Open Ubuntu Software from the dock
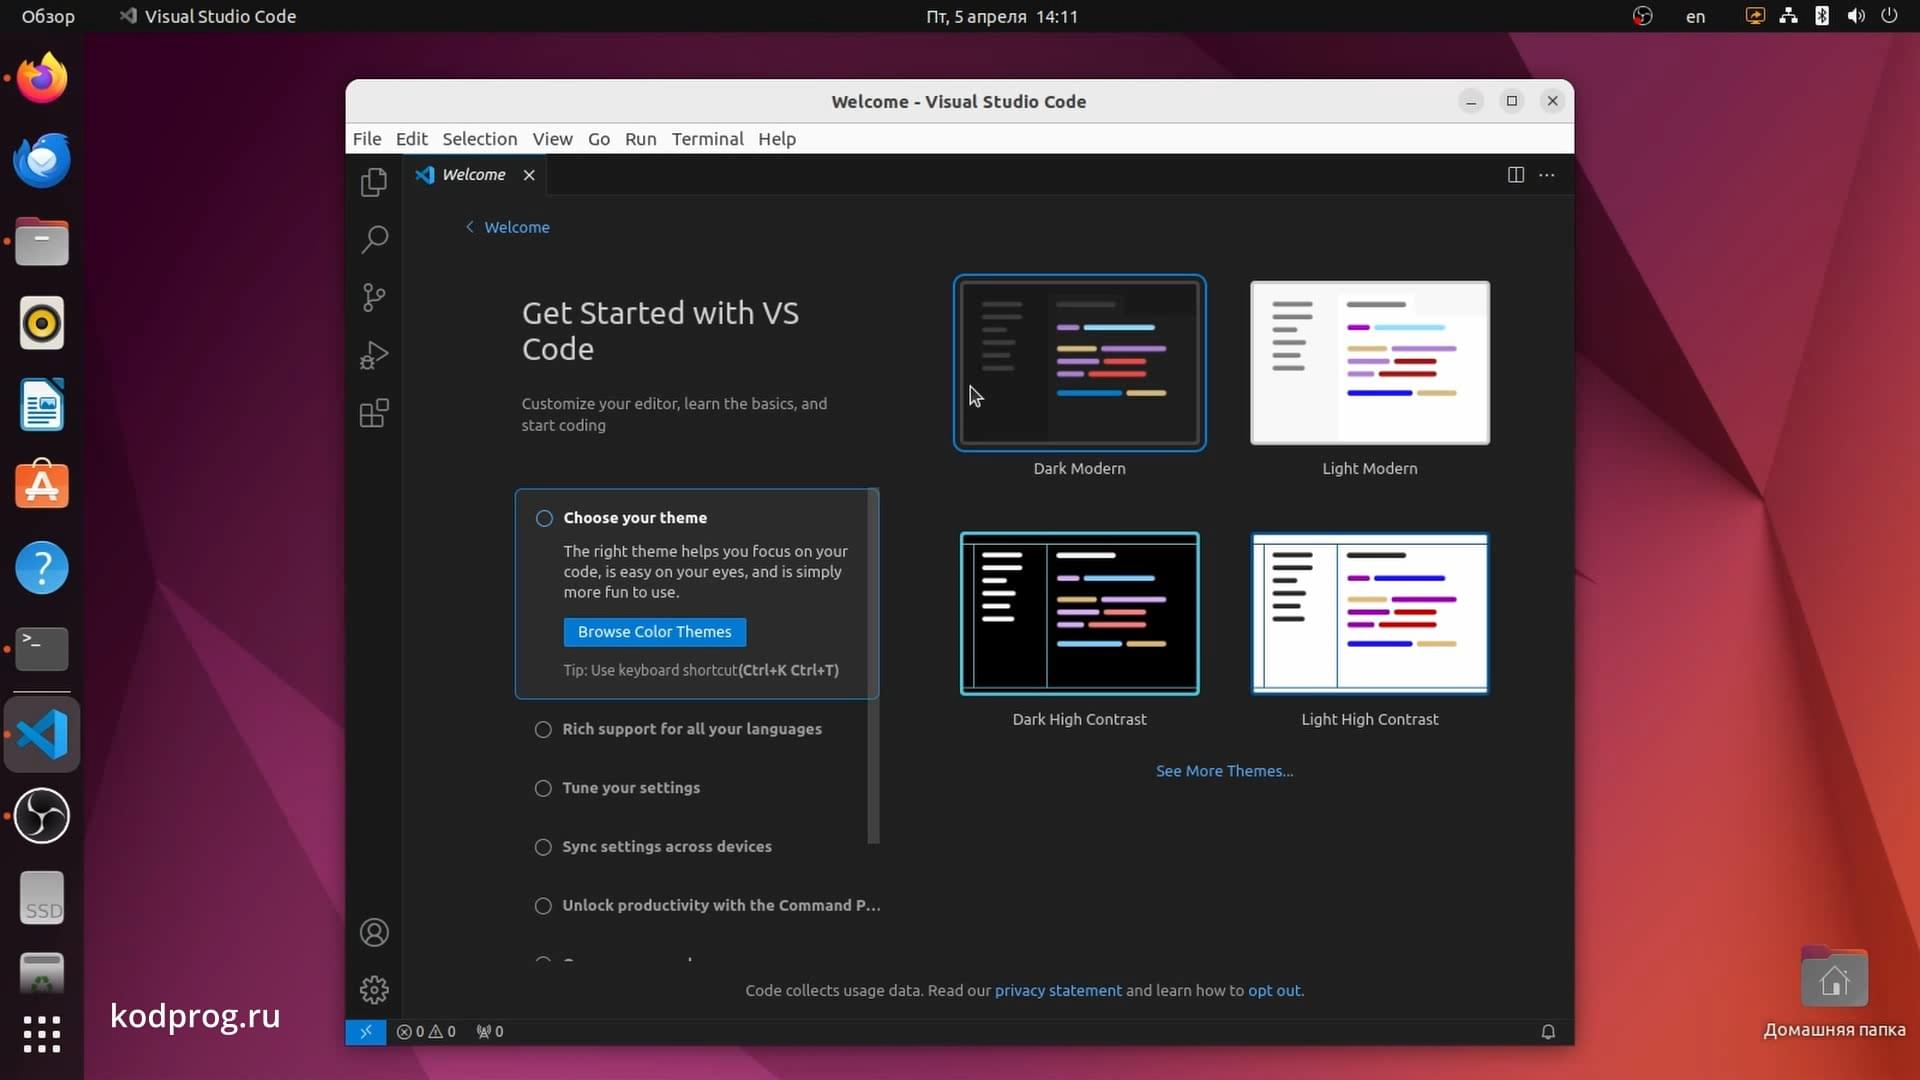Screen dimensions: 1920x1080 click(x=42, y=486)
